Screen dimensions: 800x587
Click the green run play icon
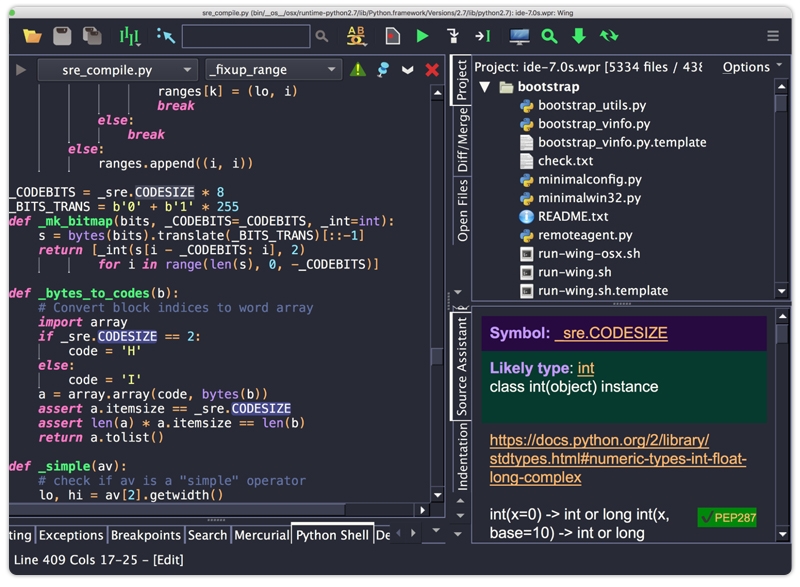coord(422,36)
